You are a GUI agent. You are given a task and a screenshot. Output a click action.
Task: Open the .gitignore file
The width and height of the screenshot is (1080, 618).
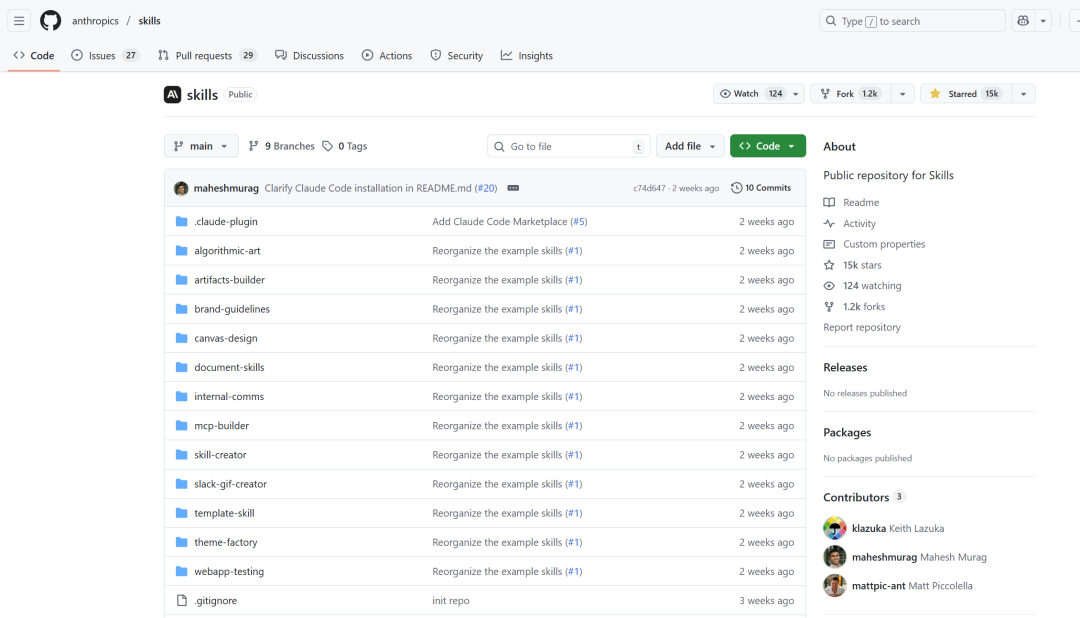point(216,601)
